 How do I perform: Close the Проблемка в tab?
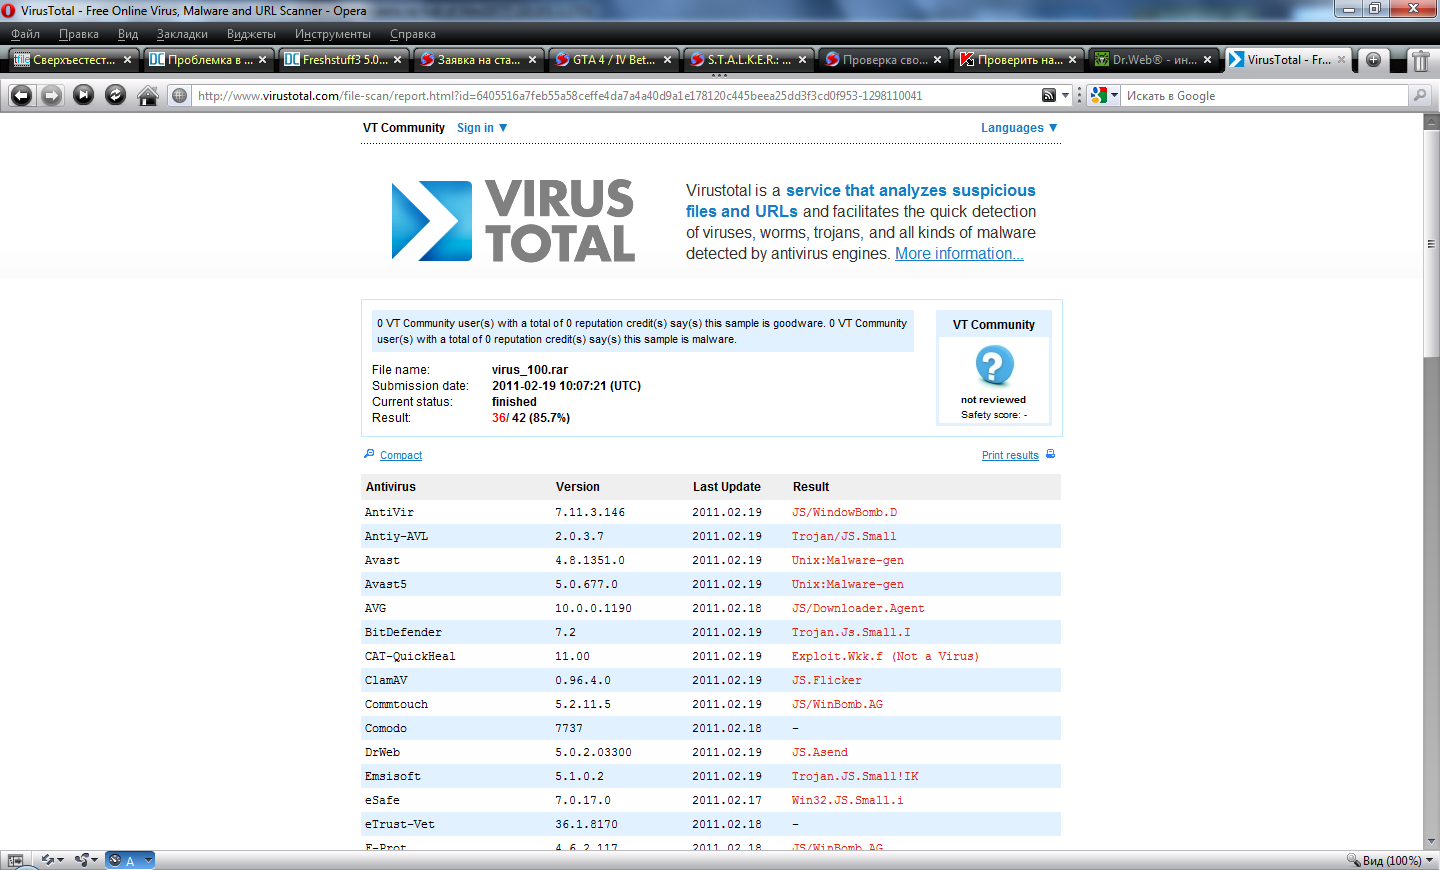point(262,60)
